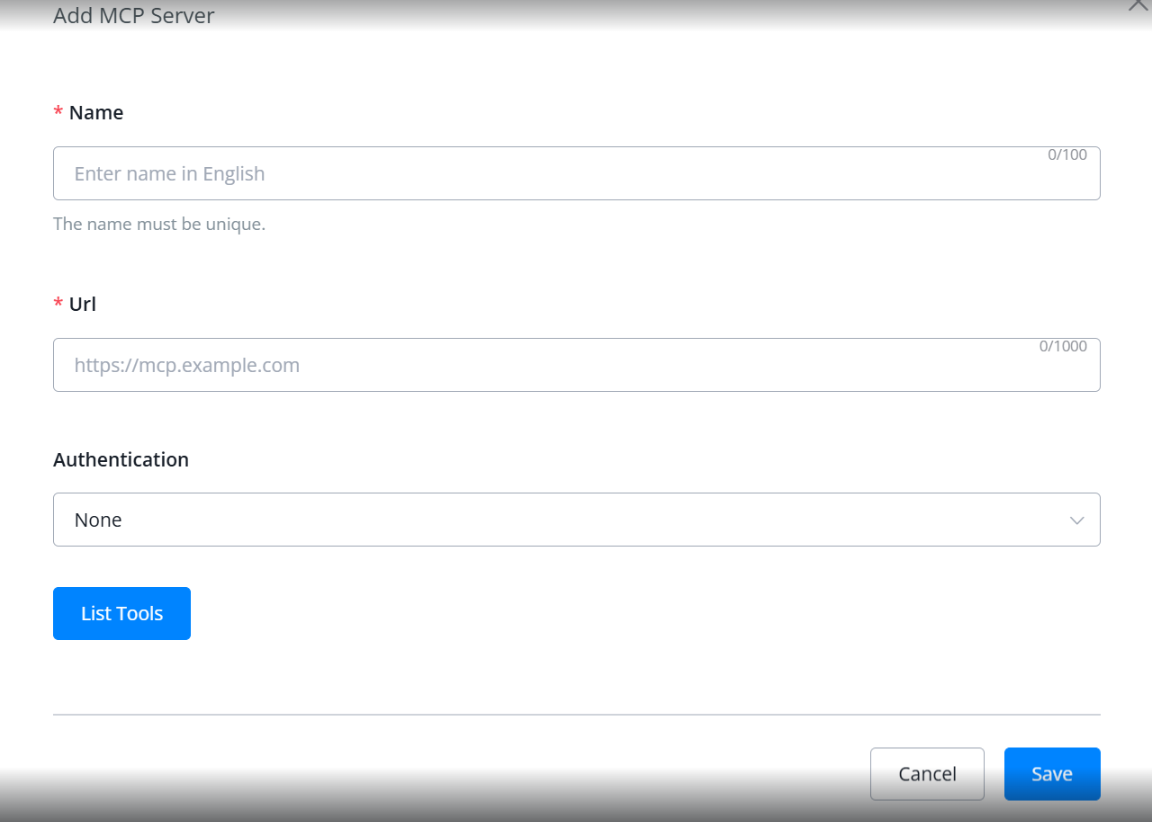Close the Add MCP Server dialog
This screenshot has height=822, width=1152.
1139,5
